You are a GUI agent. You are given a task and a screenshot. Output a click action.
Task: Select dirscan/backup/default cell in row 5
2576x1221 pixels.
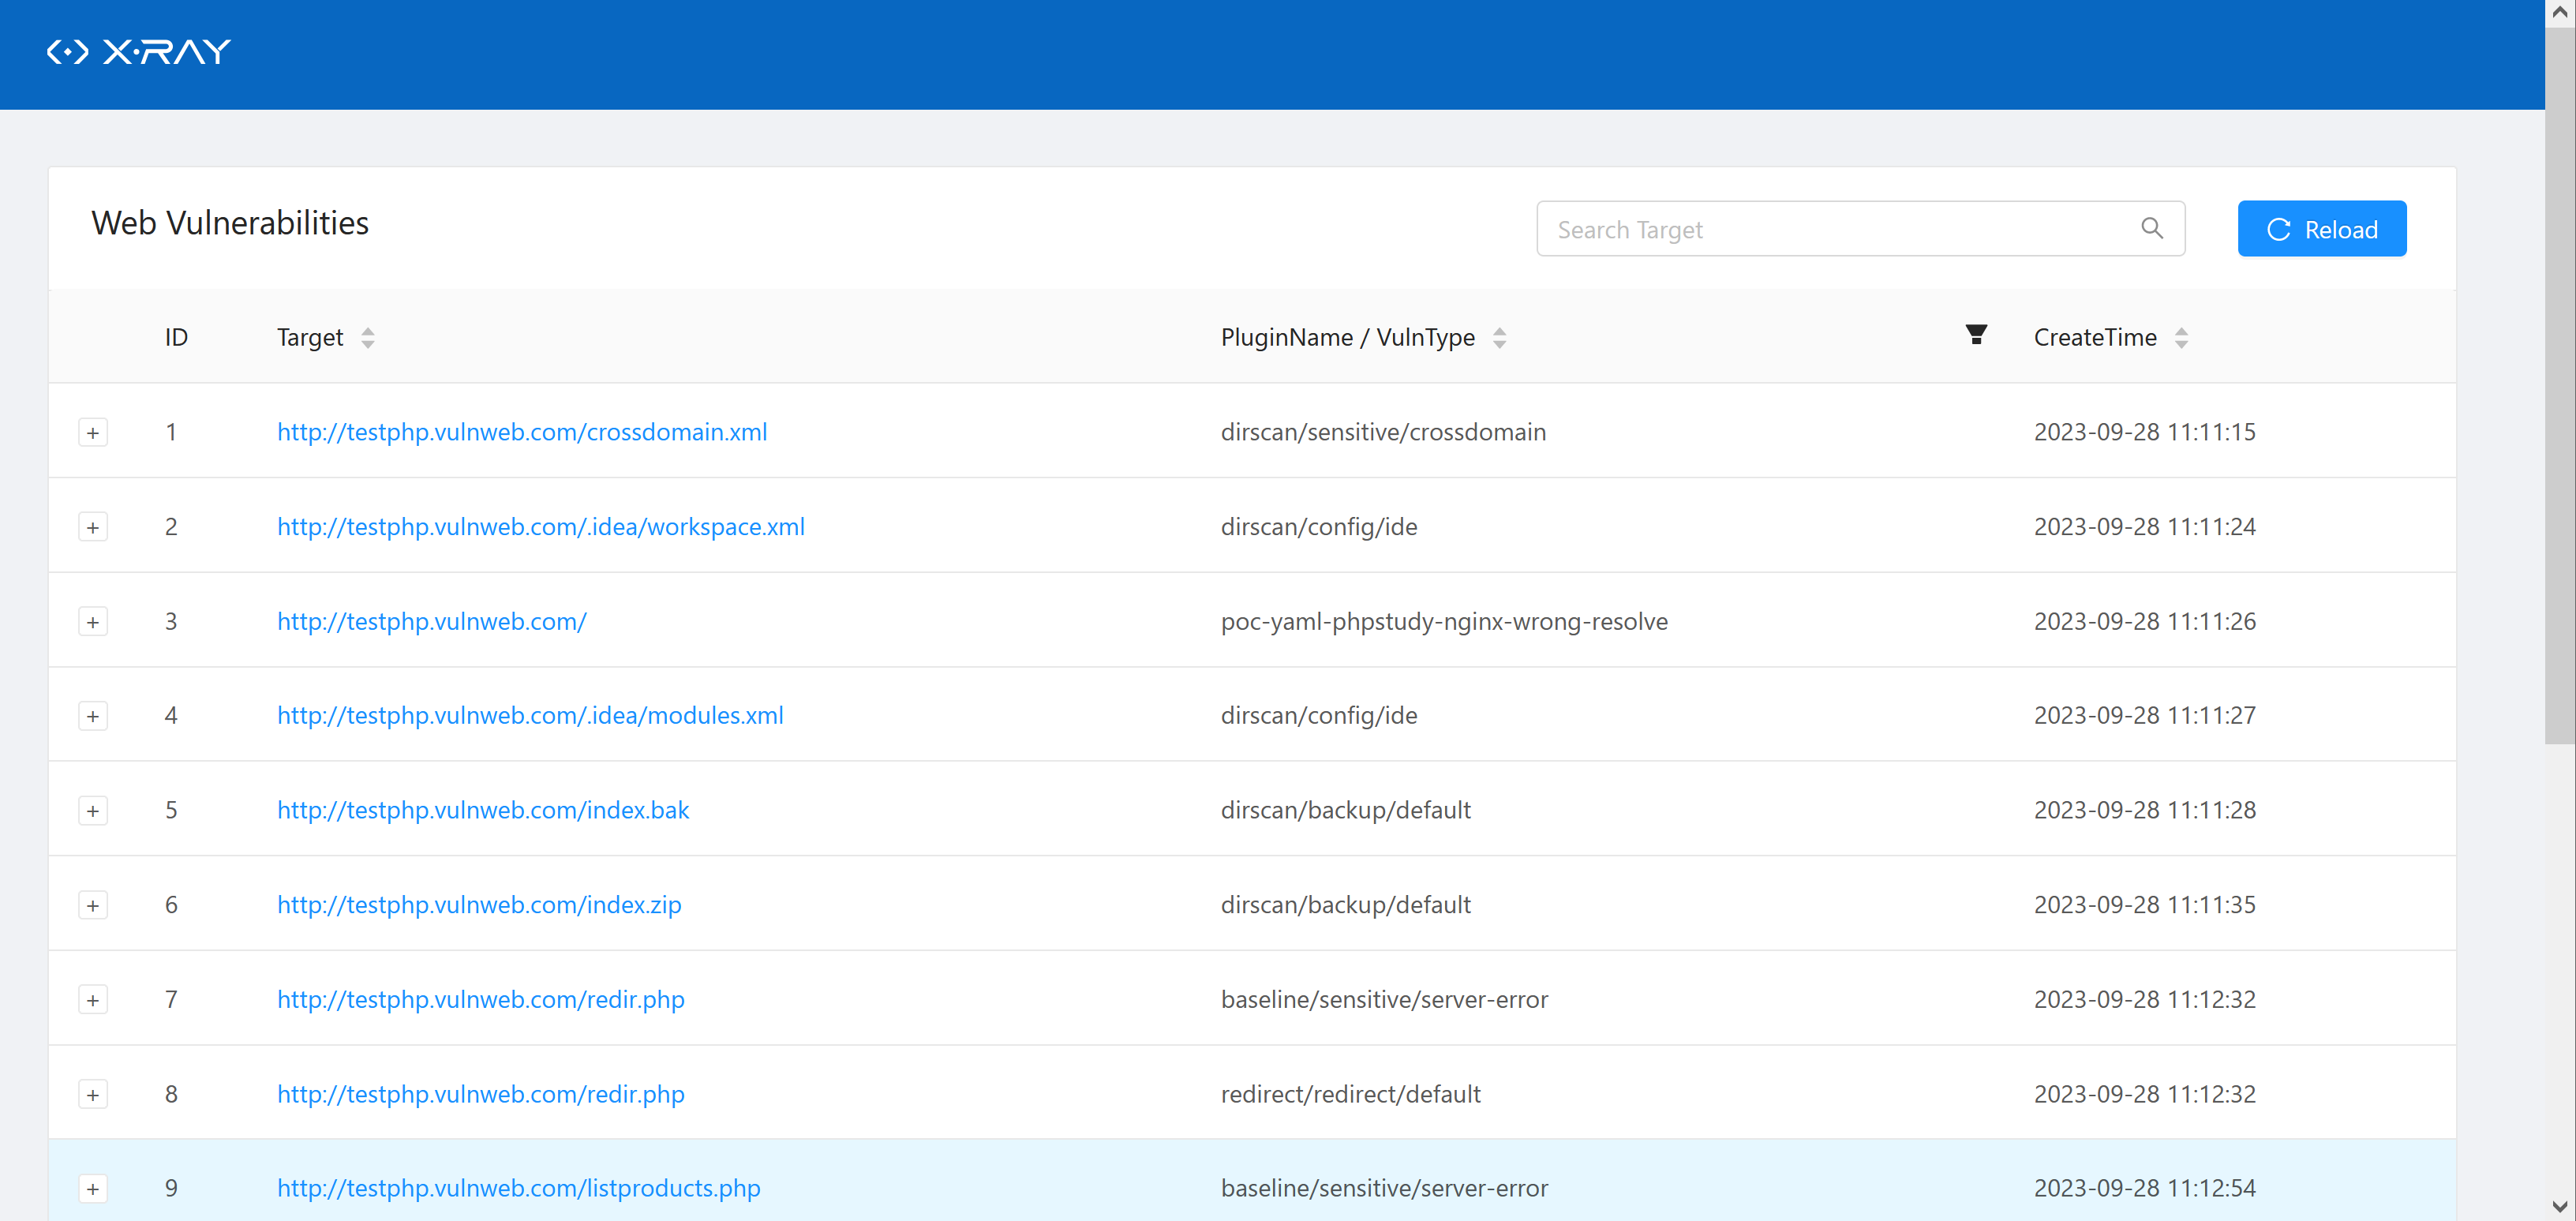pyautogui.click(x=1345, y=810)
